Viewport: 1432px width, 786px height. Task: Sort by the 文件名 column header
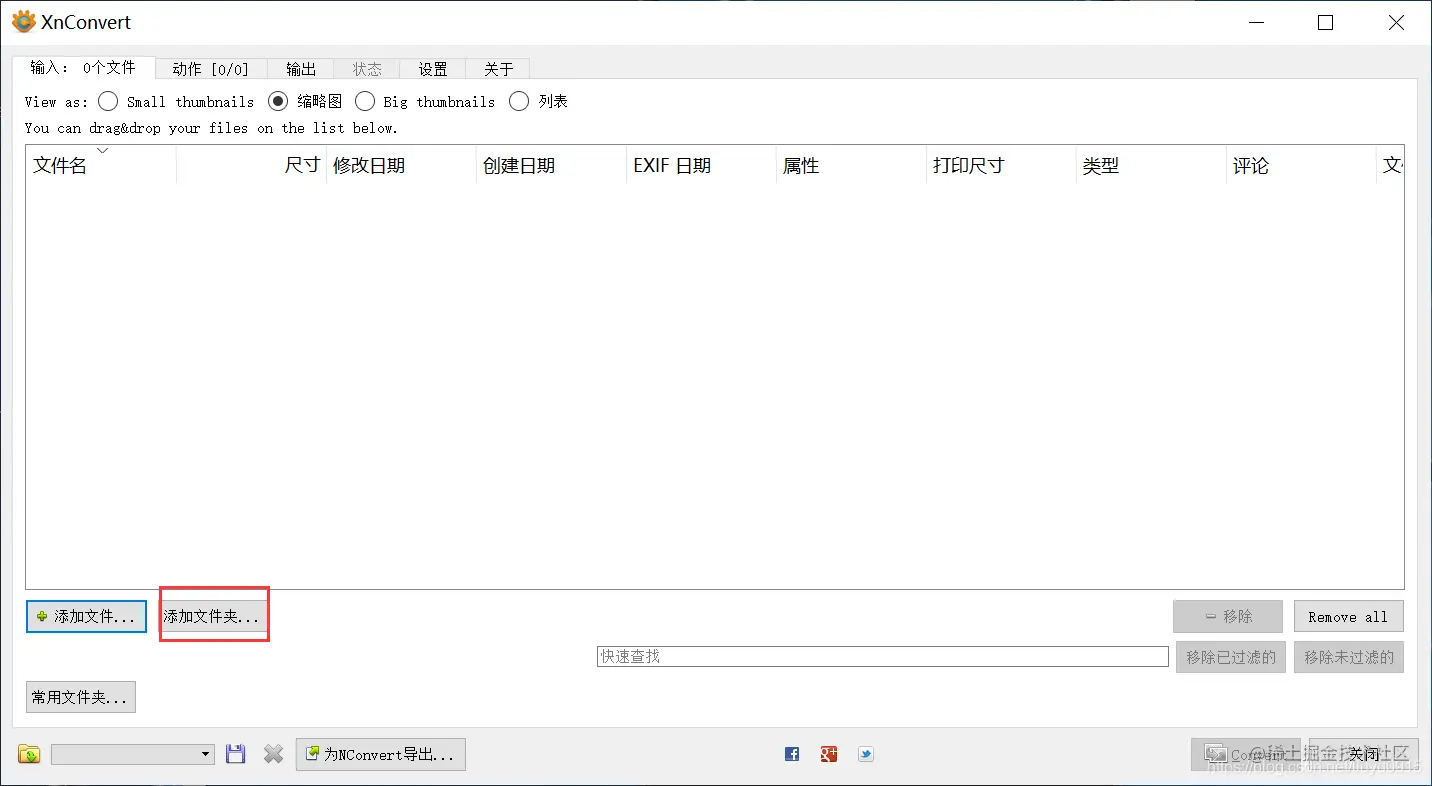[x=101, y=165]
